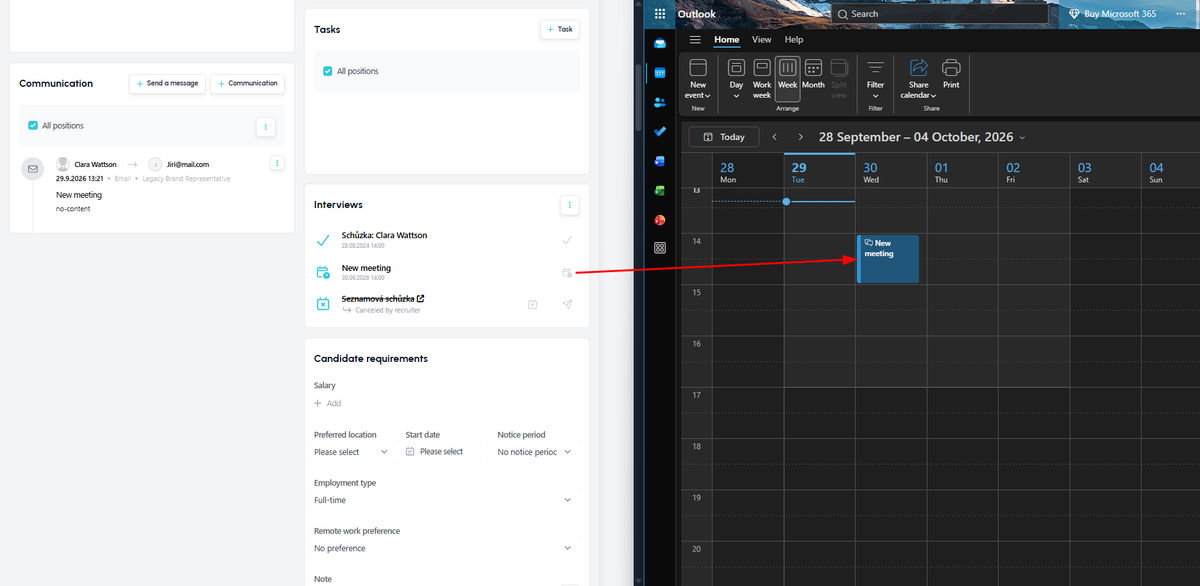Go to next week in Outlook calendar
This screenshot has height=586, width=1200.
coord(801,137)
